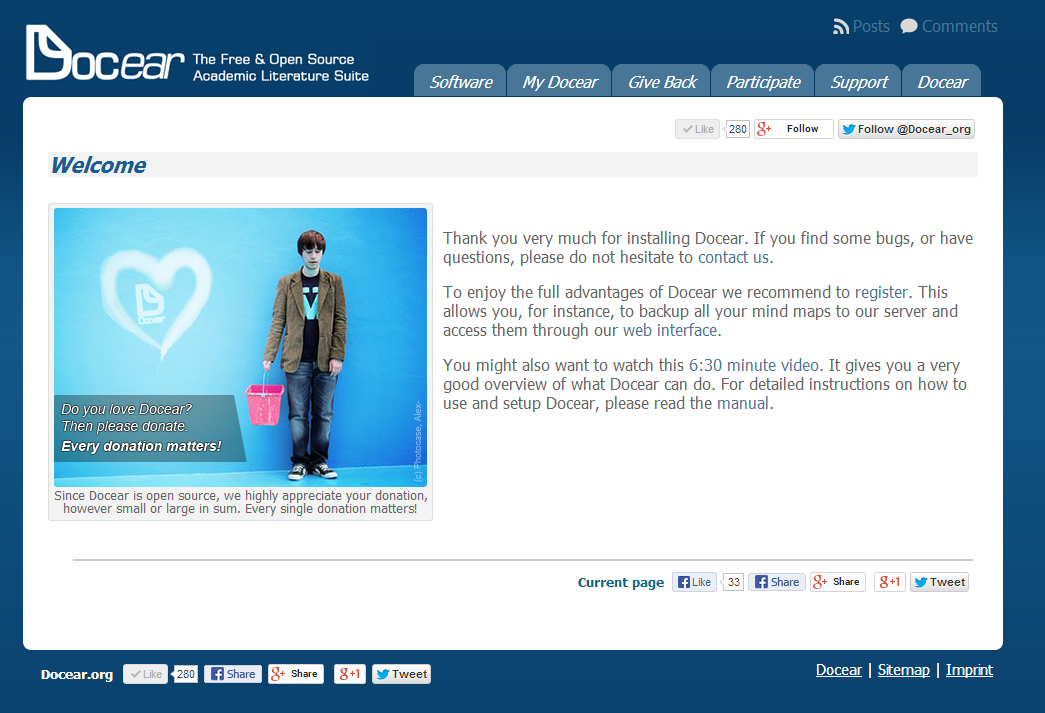Viewport: 1045px width, 713px height.
Task: Click footer Docear.org Like button
Action: click(x=145, y=674)
